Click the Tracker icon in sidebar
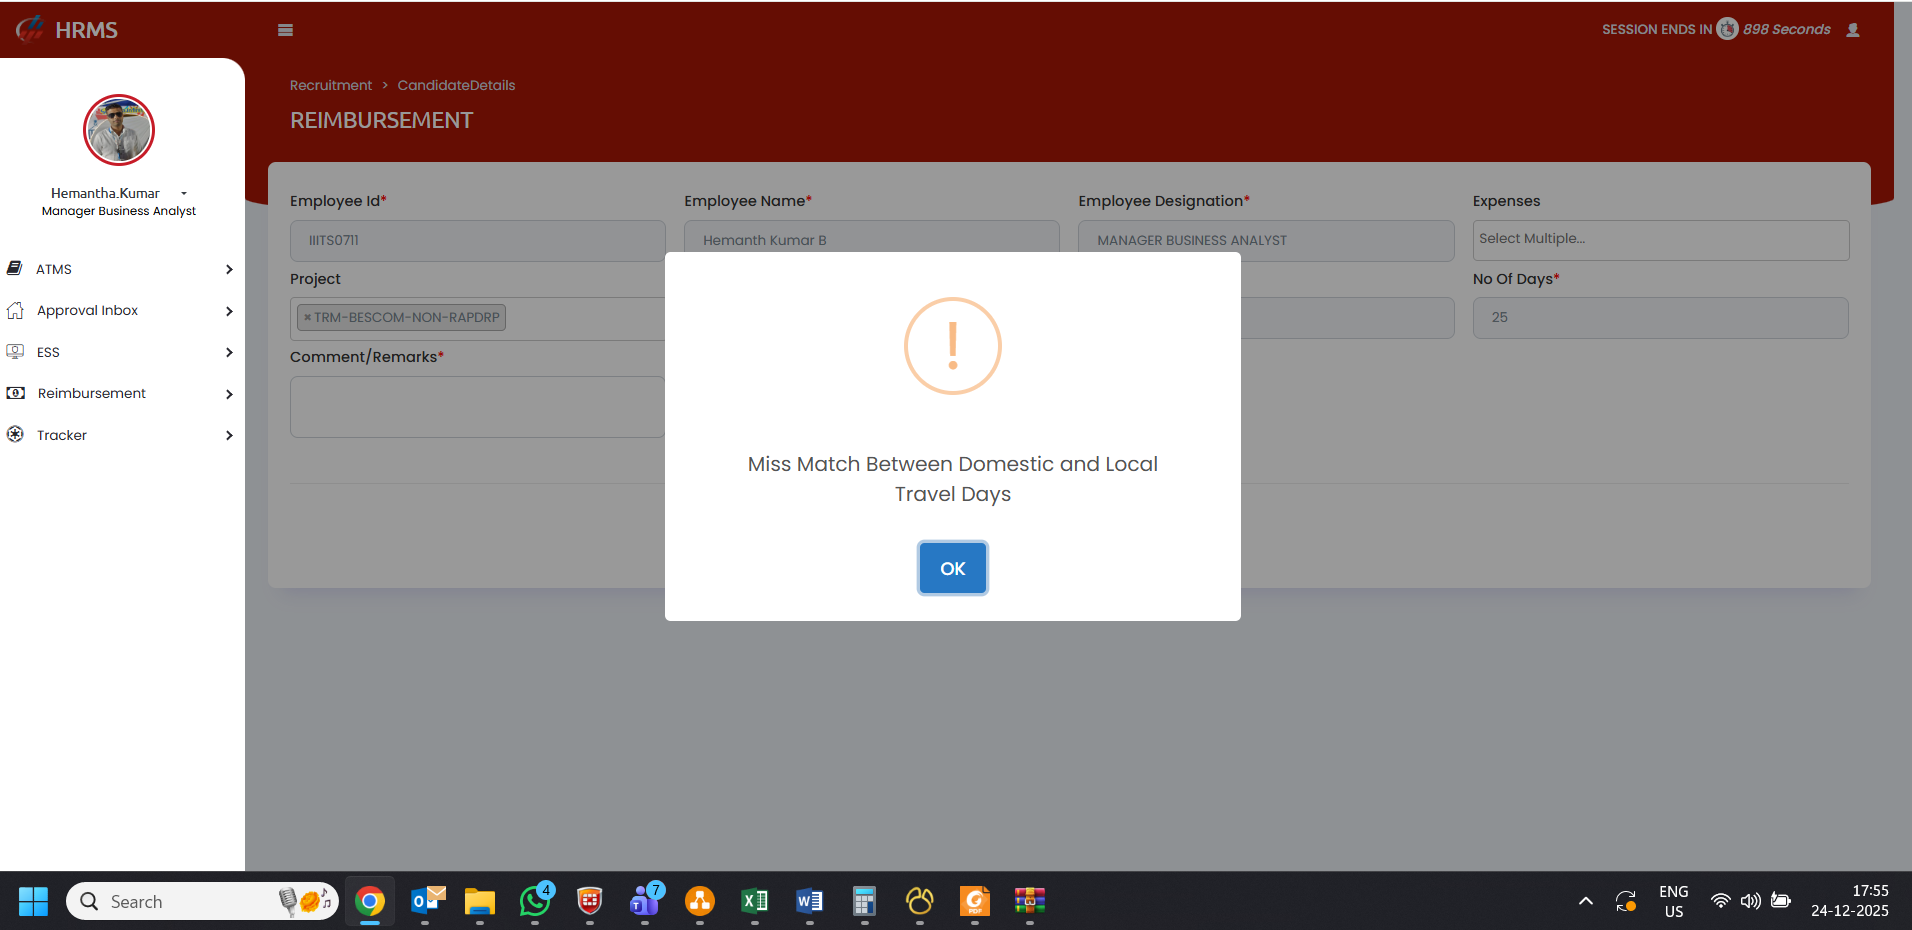Image resolution: width=1912 pixels, height=930 pixels. point(15,435)
